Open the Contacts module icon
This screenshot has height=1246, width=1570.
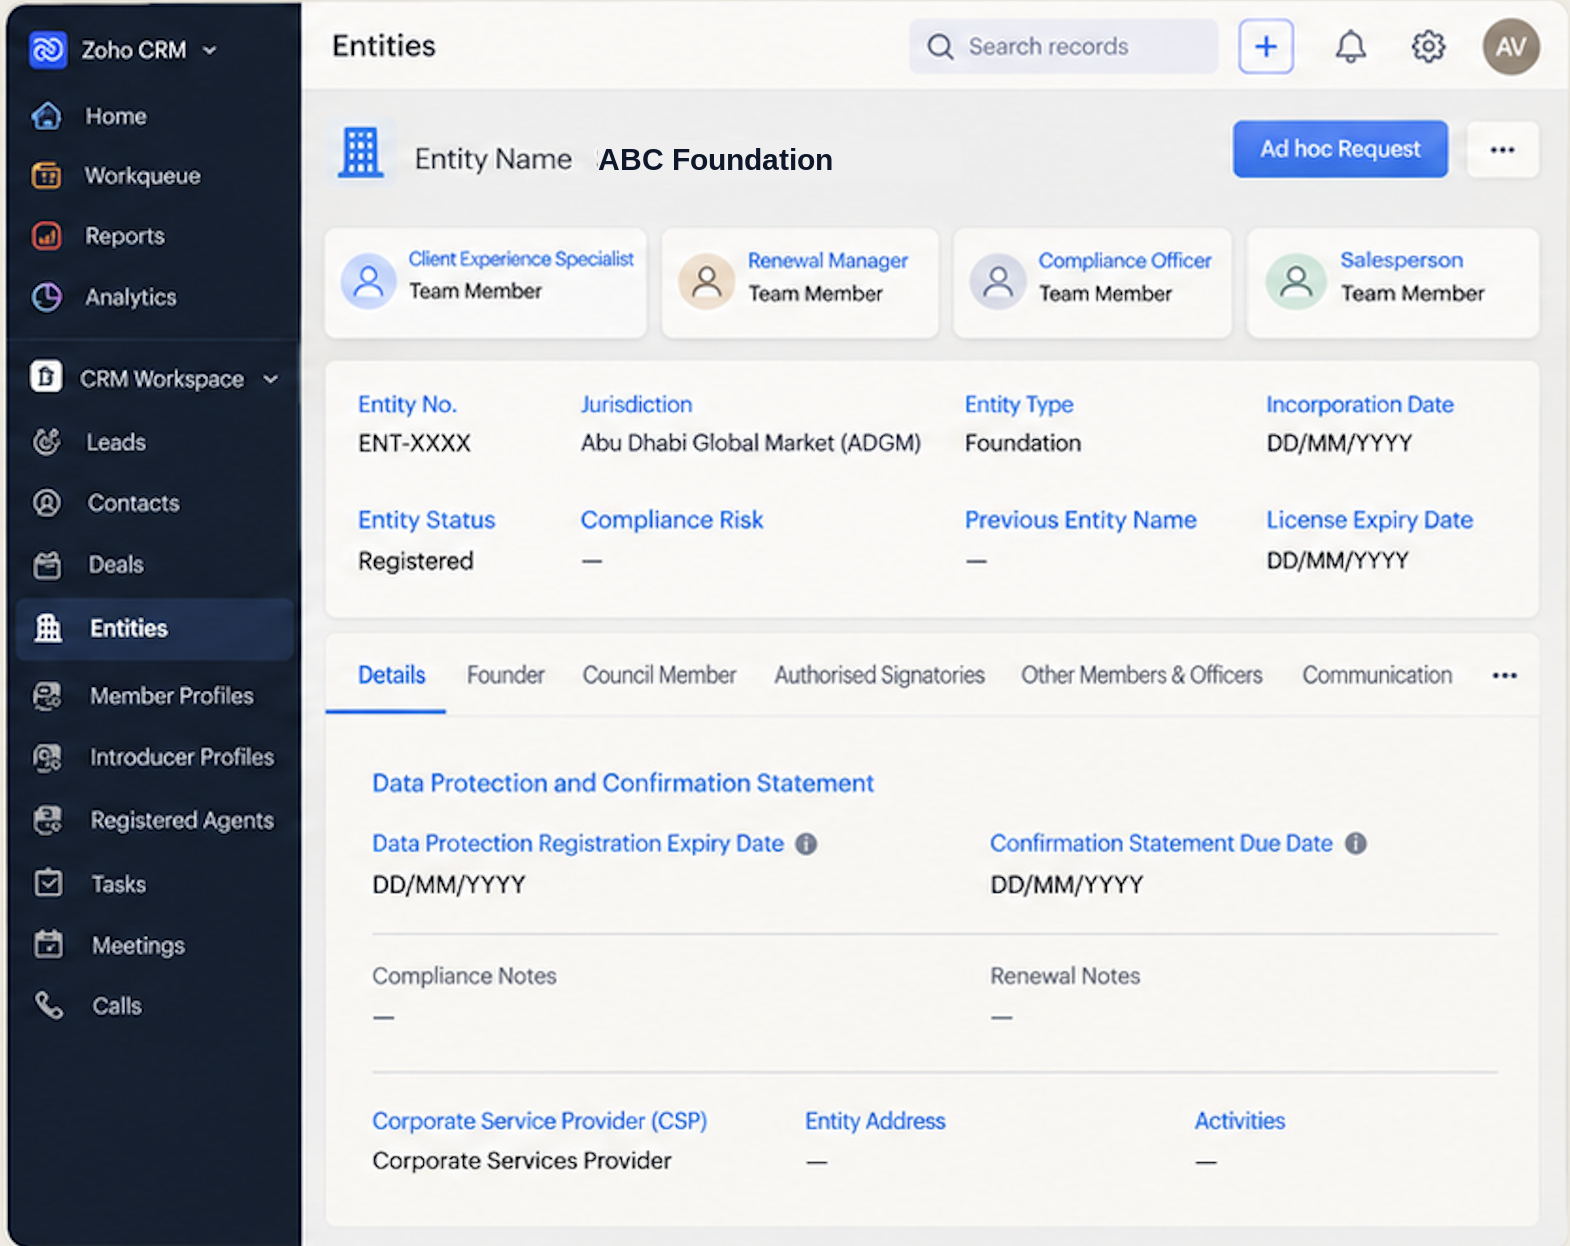coord(47,503)
